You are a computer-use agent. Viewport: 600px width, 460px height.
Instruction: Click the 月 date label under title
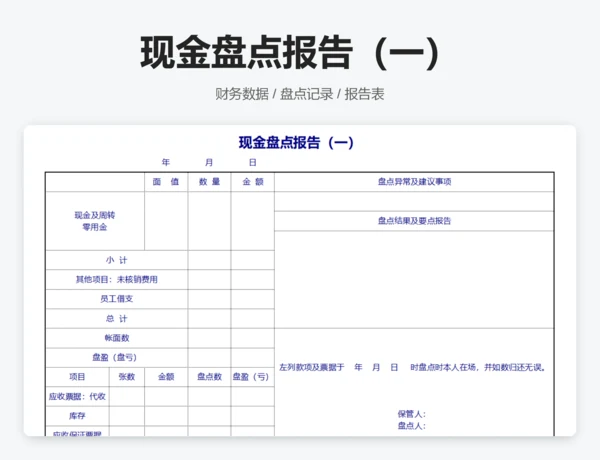pos(209,162)
